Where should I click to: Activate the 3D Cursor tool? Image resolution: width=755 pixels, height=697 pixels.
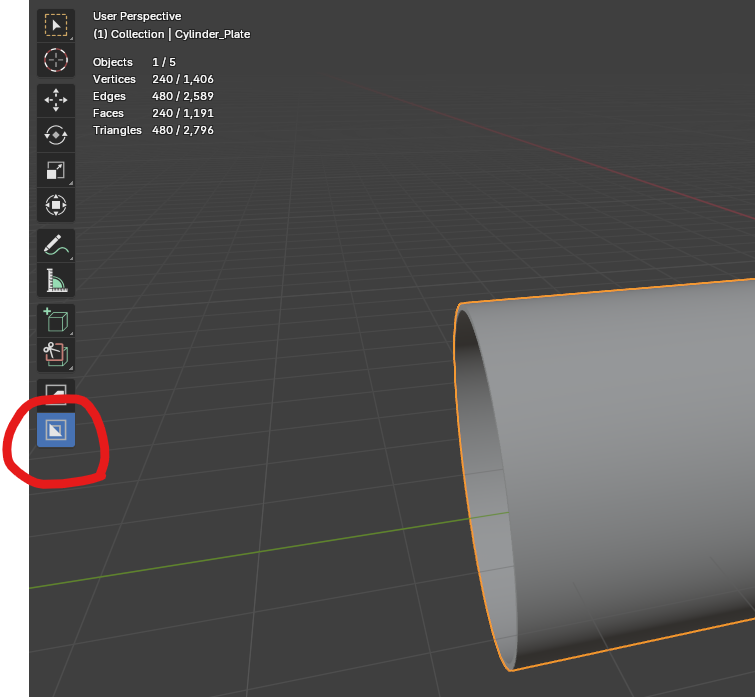pos(56,60)
